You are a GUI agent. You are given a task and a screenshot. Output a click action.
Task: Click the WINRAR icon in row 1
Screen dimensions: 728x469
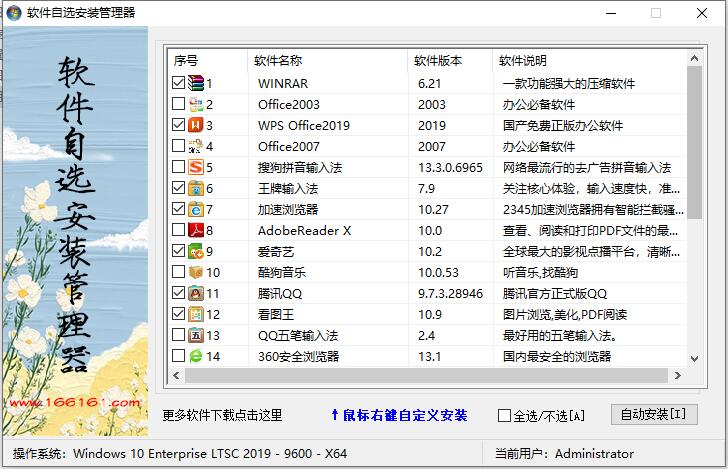[195, 83]
